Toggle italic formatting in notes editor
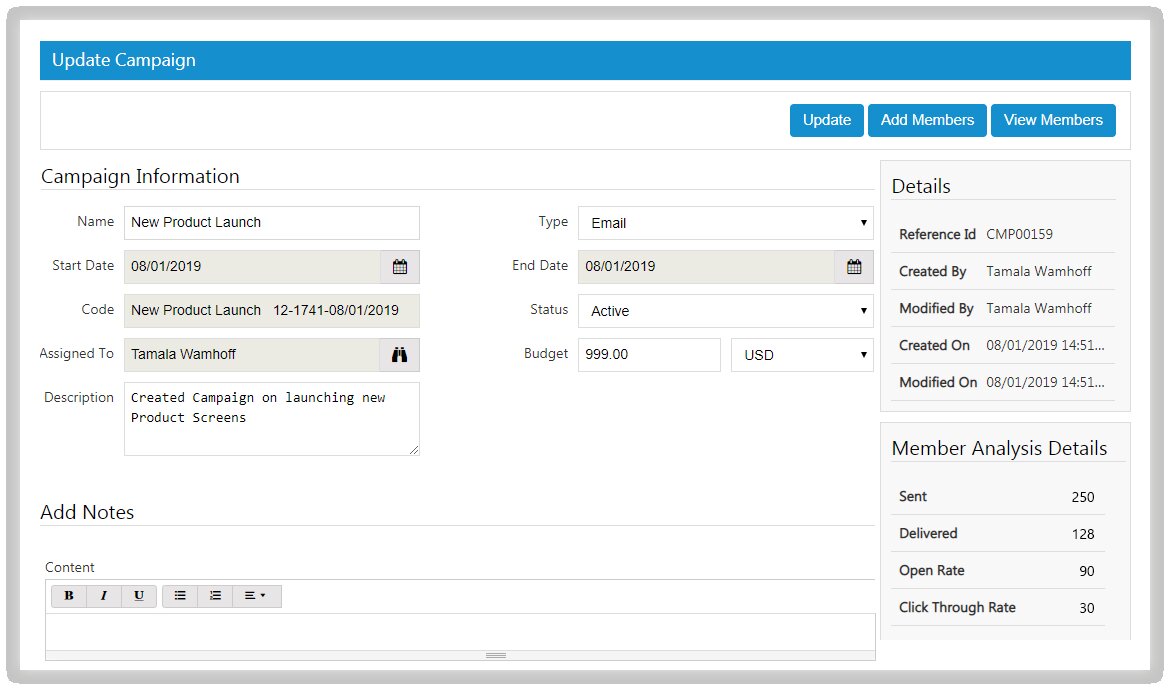The image size is (1170, 690). tap(103, 596)
